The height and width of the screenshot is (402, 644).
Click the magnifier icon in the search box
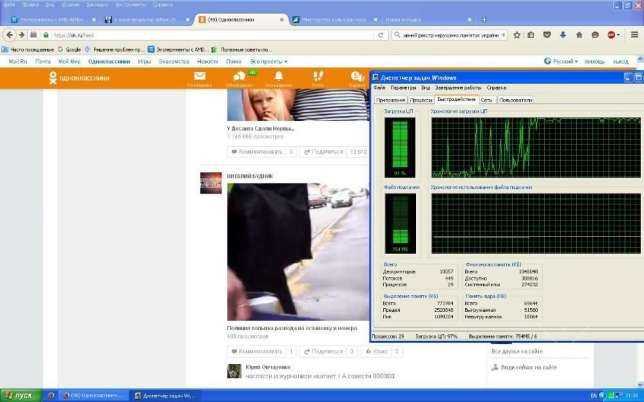click(397, 35)
